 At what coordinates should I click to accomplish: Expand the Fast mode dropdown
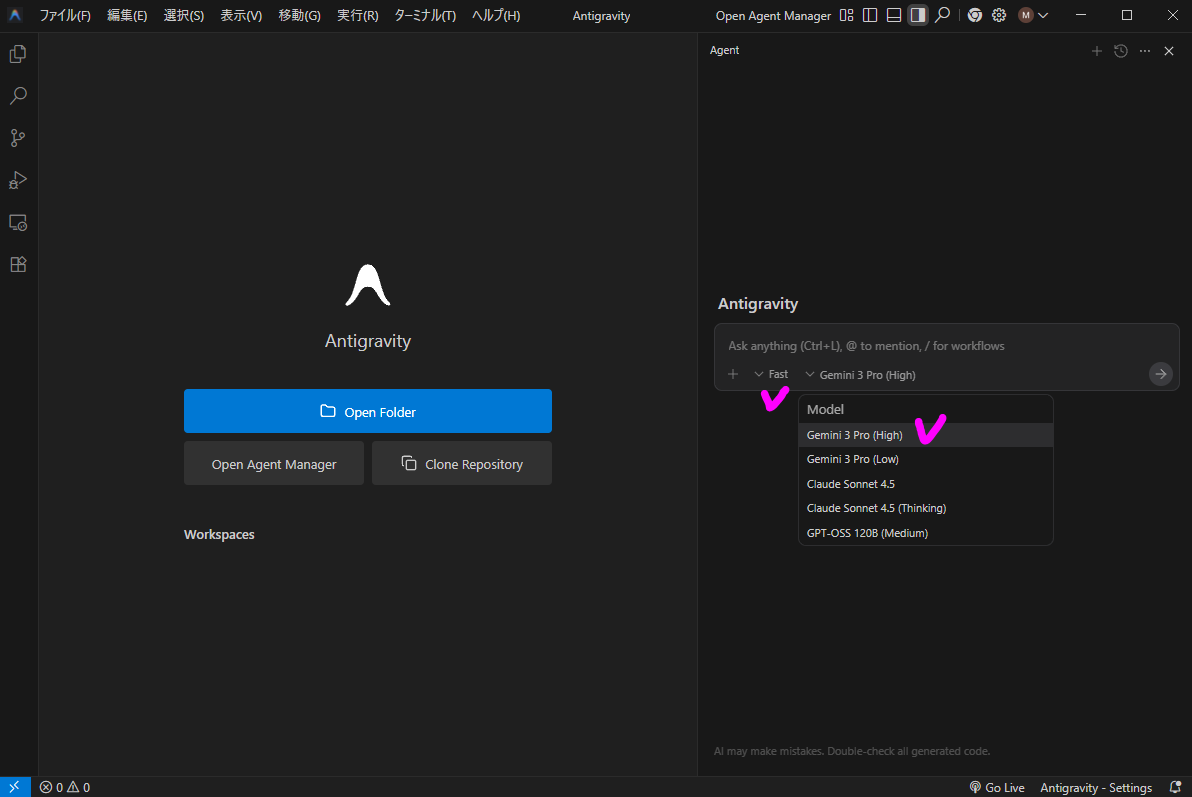(x=771, y=374)
